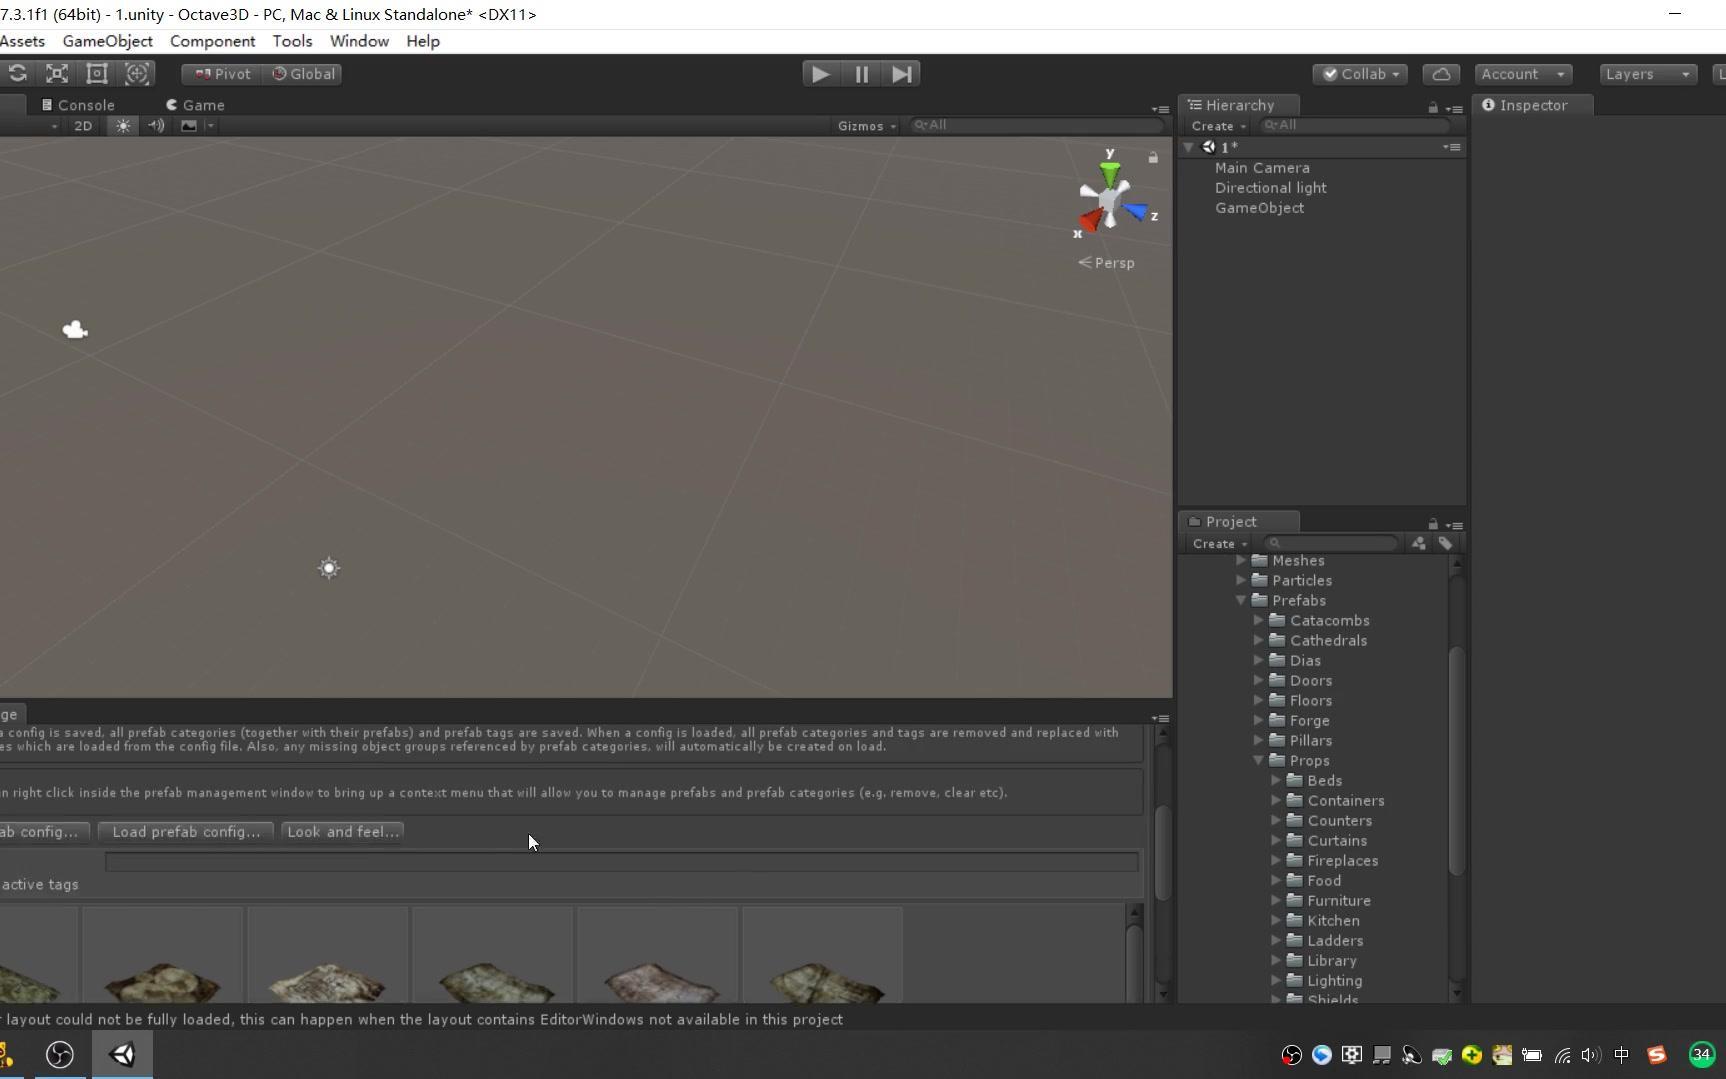Toggle scene audio
The width and height of the screenshot is (1726, 1079).
pyautogui.click(x=156, y=126)
